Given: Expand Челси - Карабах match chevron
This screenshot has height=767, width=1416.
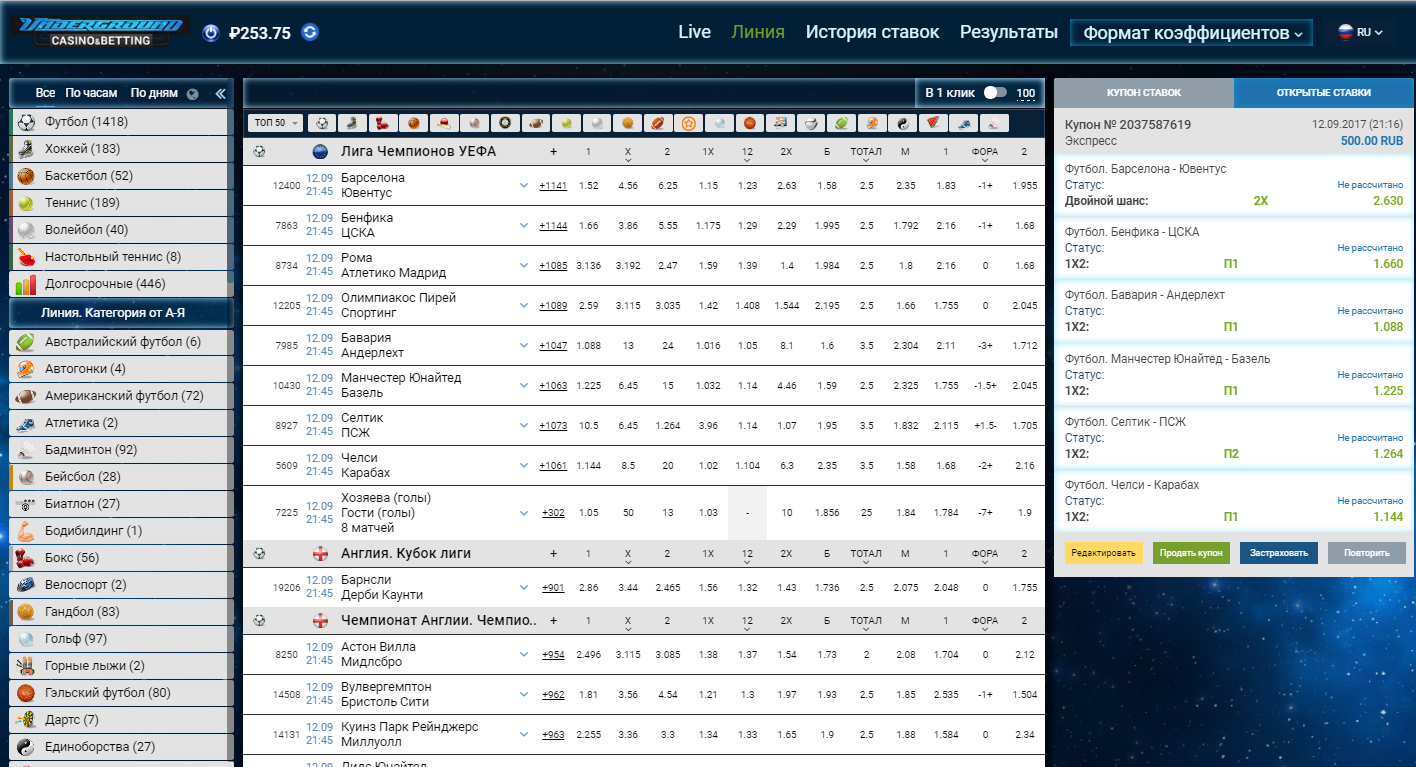Looking at the screenshot, I should pos(523,465).
